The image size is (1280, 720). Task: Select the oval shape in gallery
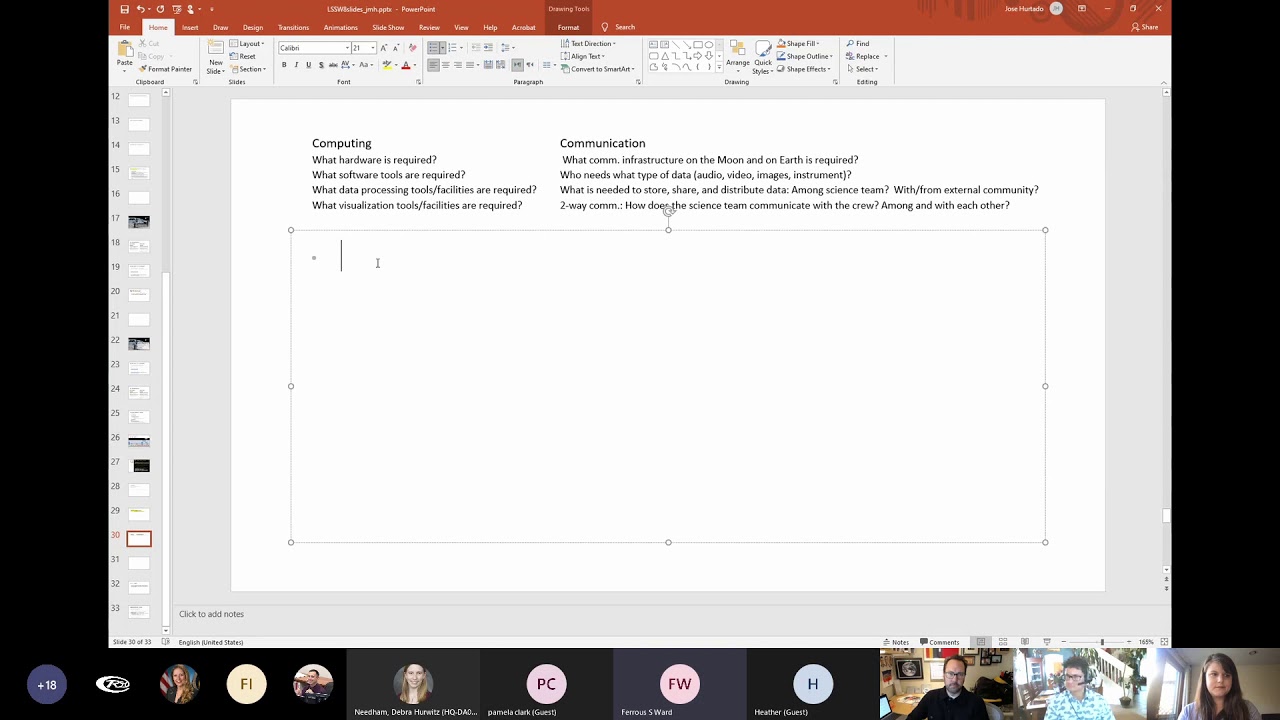(709, 45)
